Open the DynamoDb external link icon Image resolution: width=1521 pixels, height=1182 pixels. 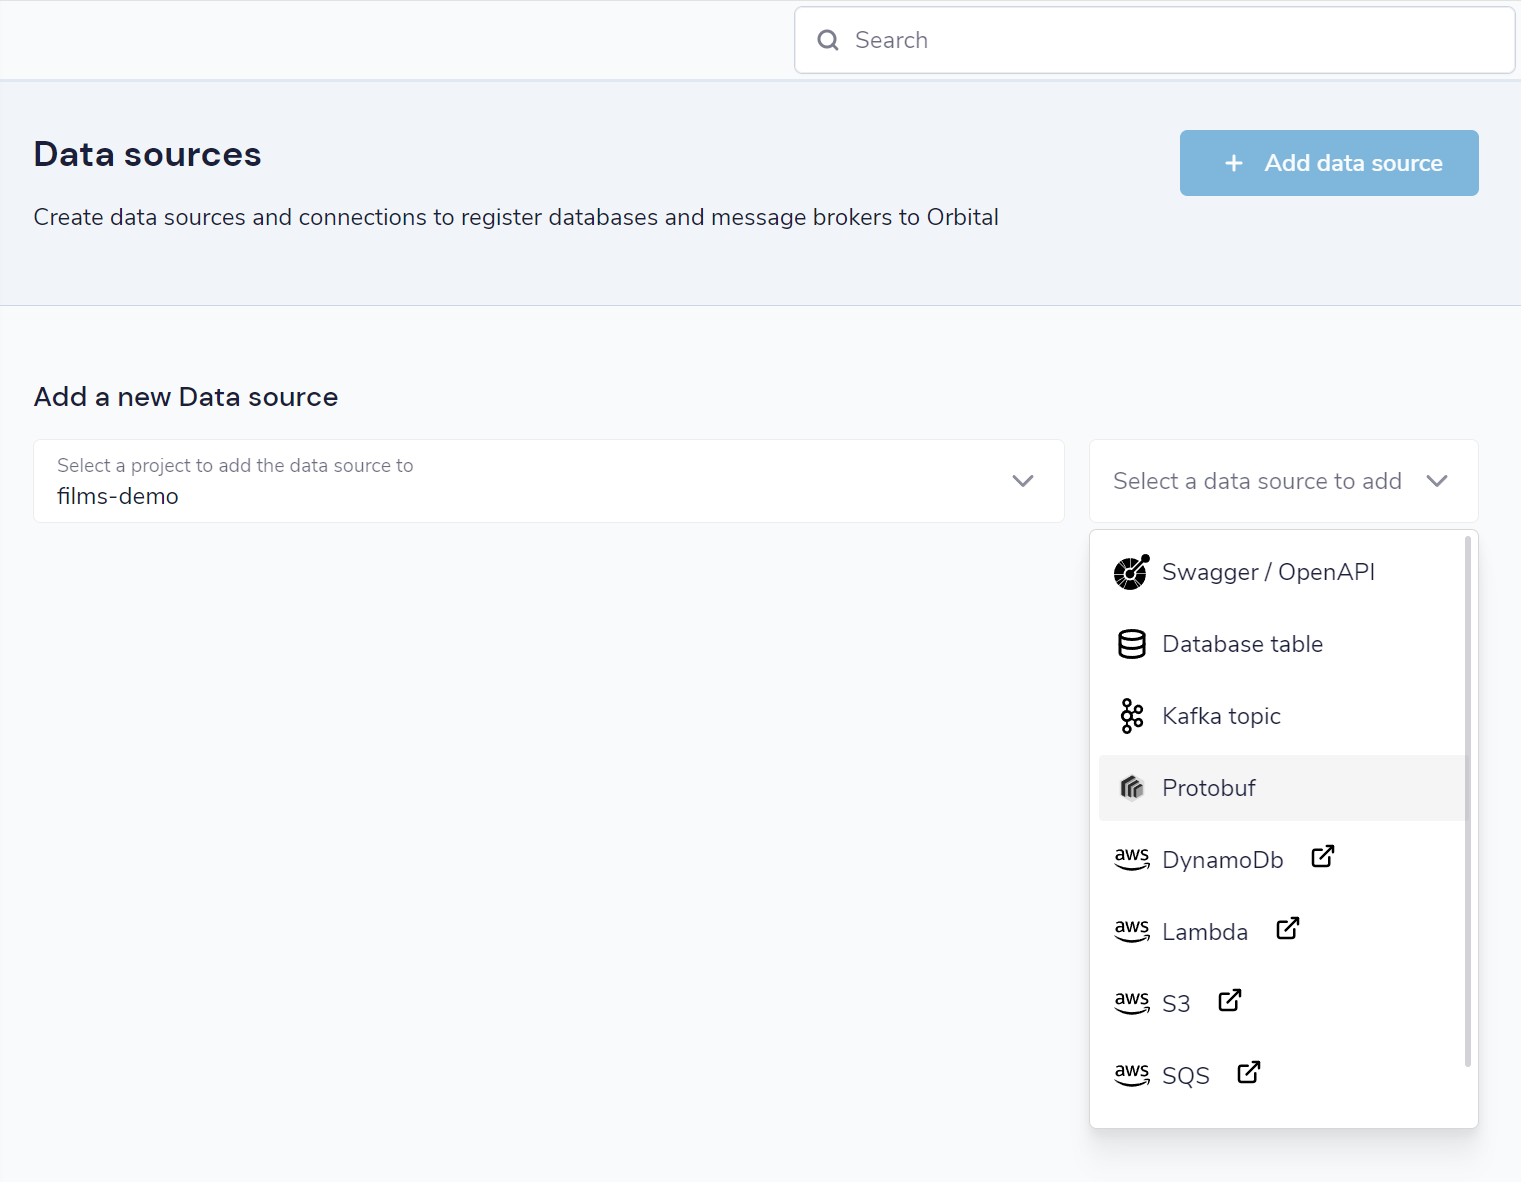[1322, 857]
